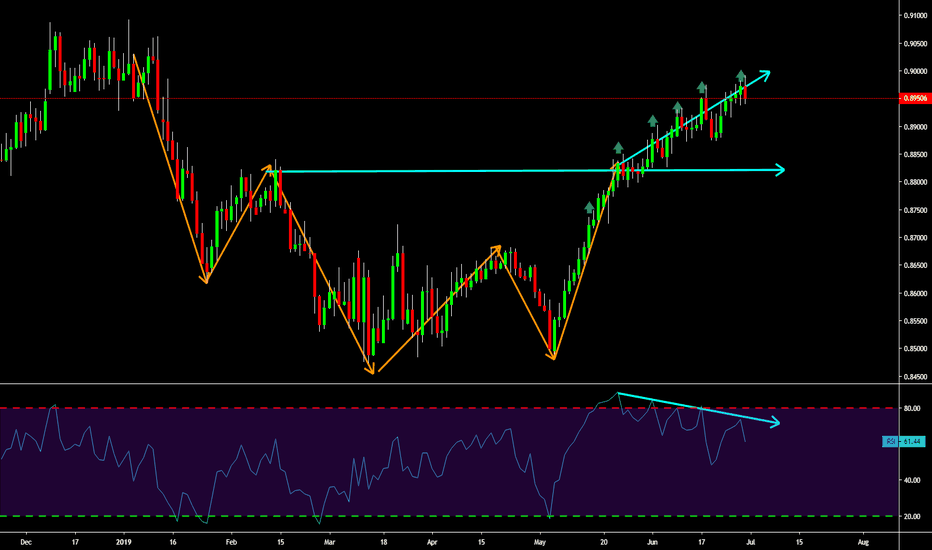The width and height of the screenshot is (932, 550).
Task: Click the 0.90500 price axis label
Action: (x=915, y=43)
